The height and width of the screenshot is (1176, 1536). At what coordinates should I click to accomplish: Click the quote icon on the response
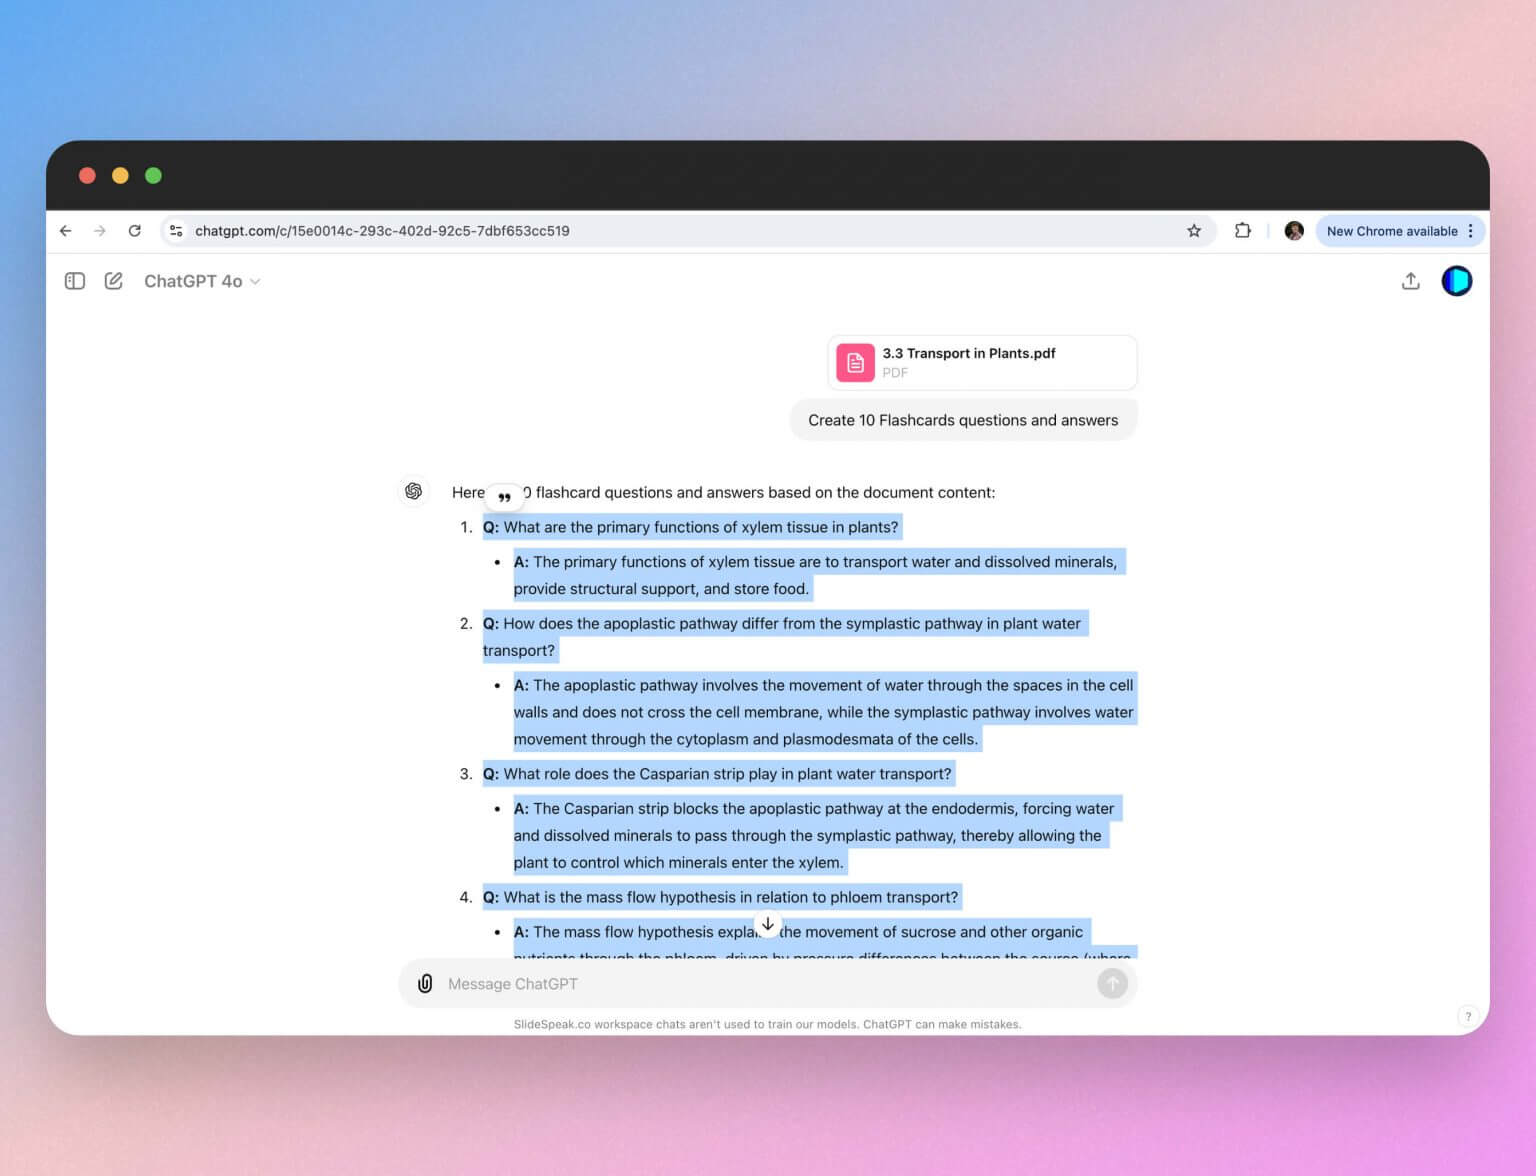click(x=505, y=496)
